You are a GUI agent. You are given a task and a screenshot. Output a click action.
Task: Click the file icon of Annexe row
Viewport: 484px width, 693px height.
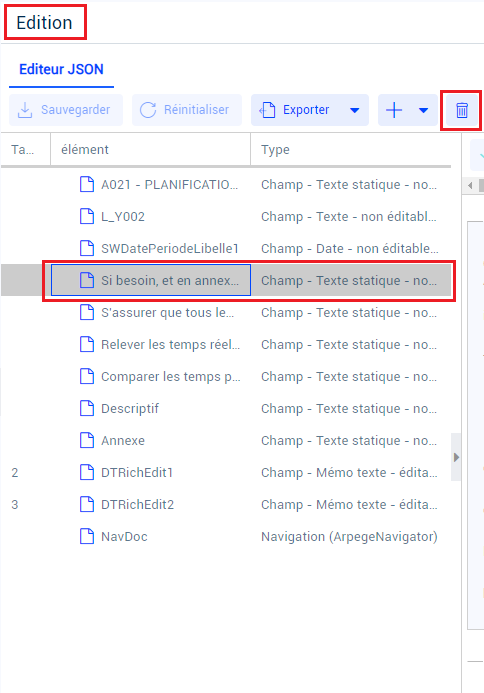[x=87, y=441]
